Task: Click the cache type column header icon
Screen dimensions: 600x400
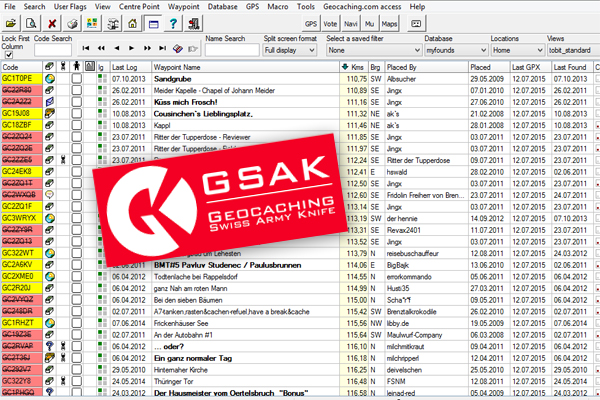Action: (49, 67)
